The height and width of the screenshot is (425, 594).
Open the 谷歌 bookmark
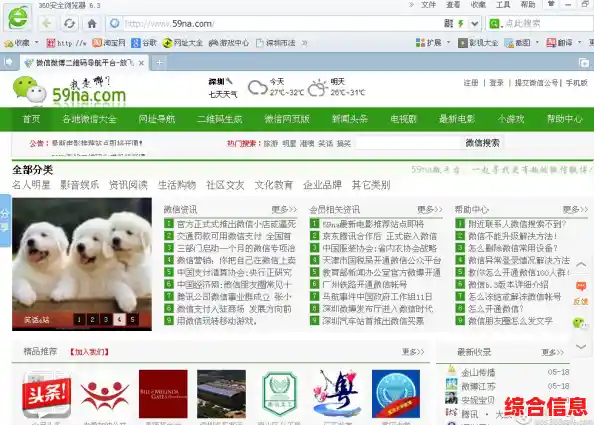click(x=144, y=43)
